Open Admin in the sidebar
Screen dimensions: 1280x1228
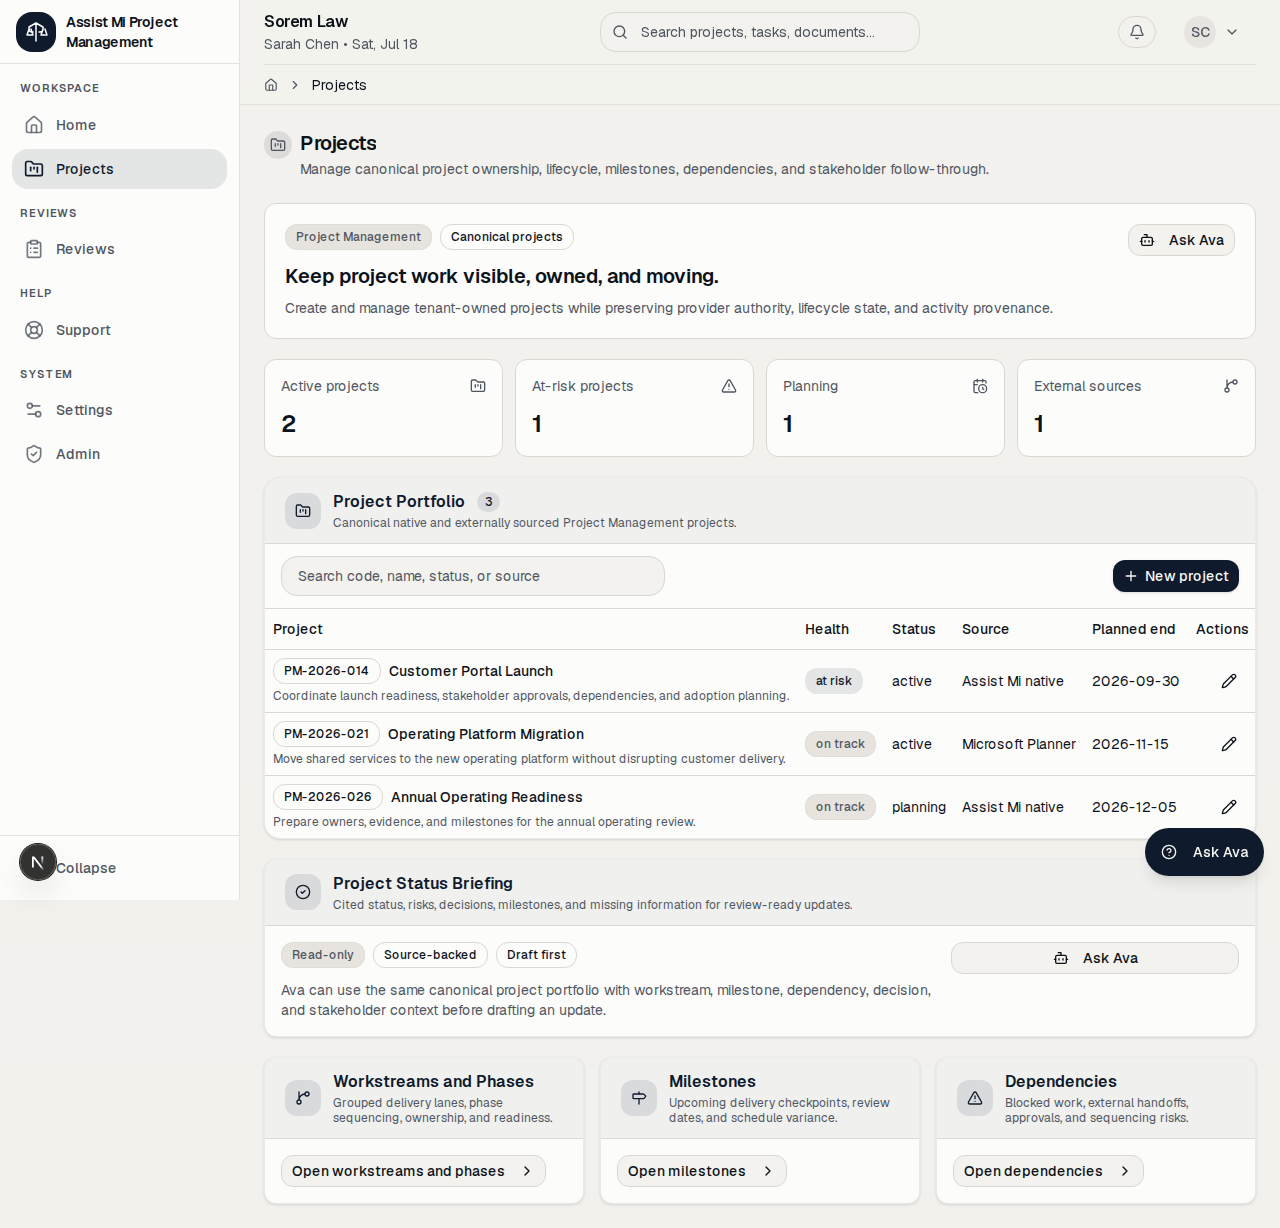pyautogui.click(x=119, y=454)
